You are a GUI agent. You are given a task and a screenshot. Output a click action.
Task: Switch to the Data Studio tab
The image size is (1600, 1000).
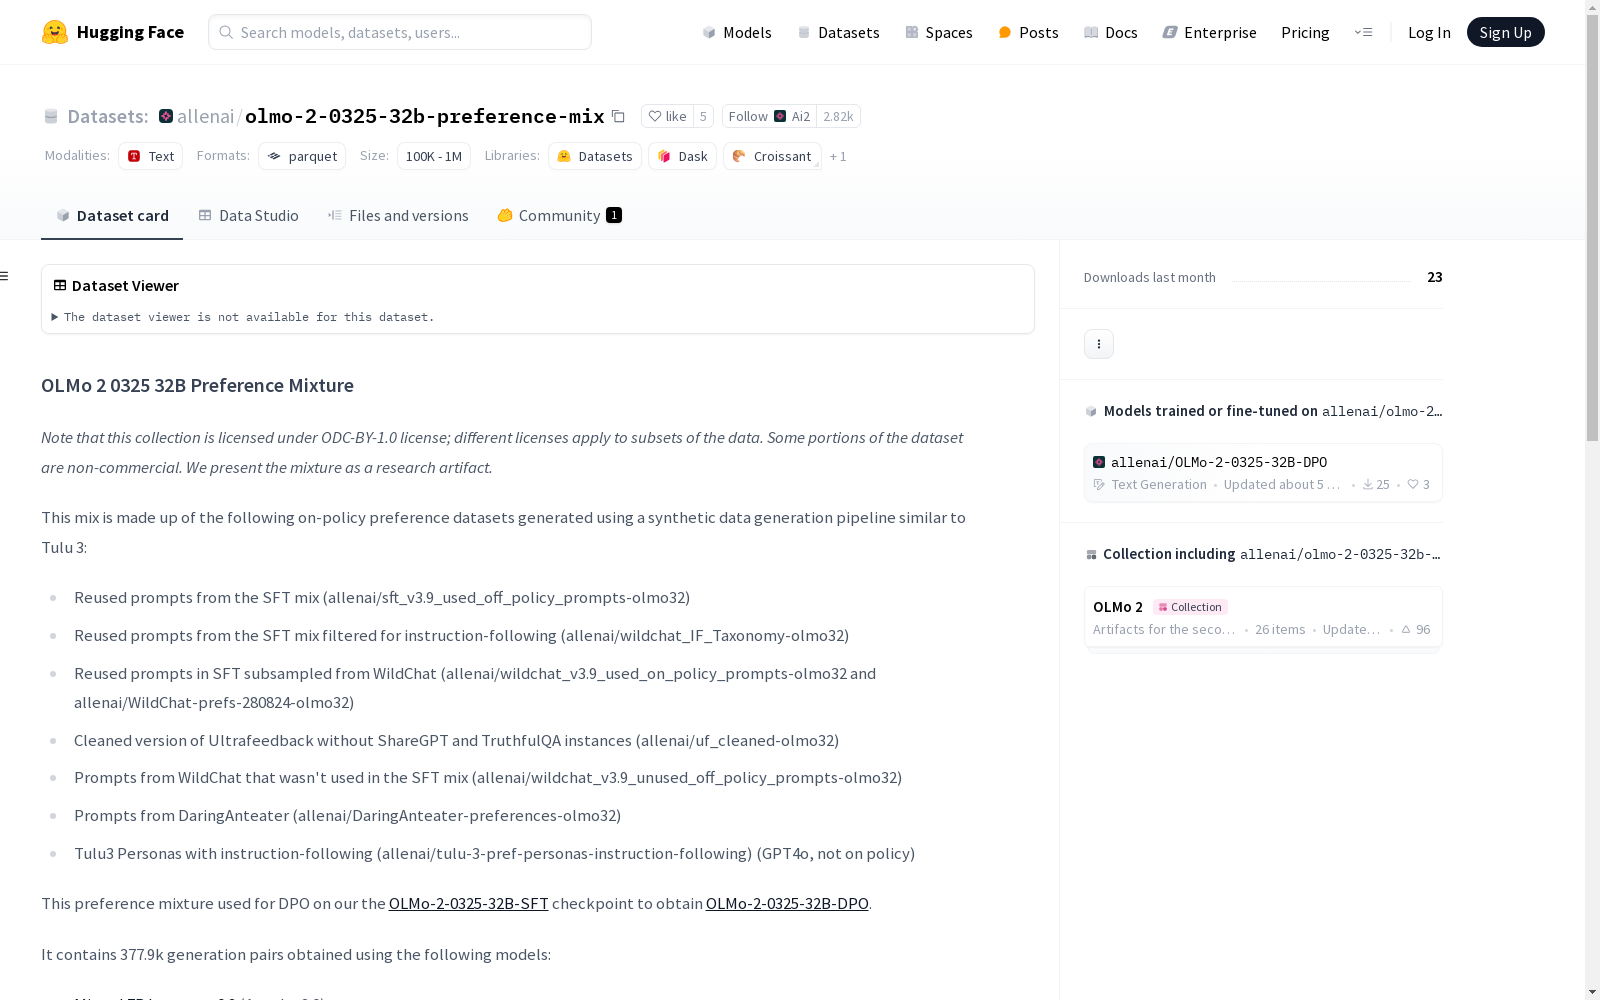(249, 215)
